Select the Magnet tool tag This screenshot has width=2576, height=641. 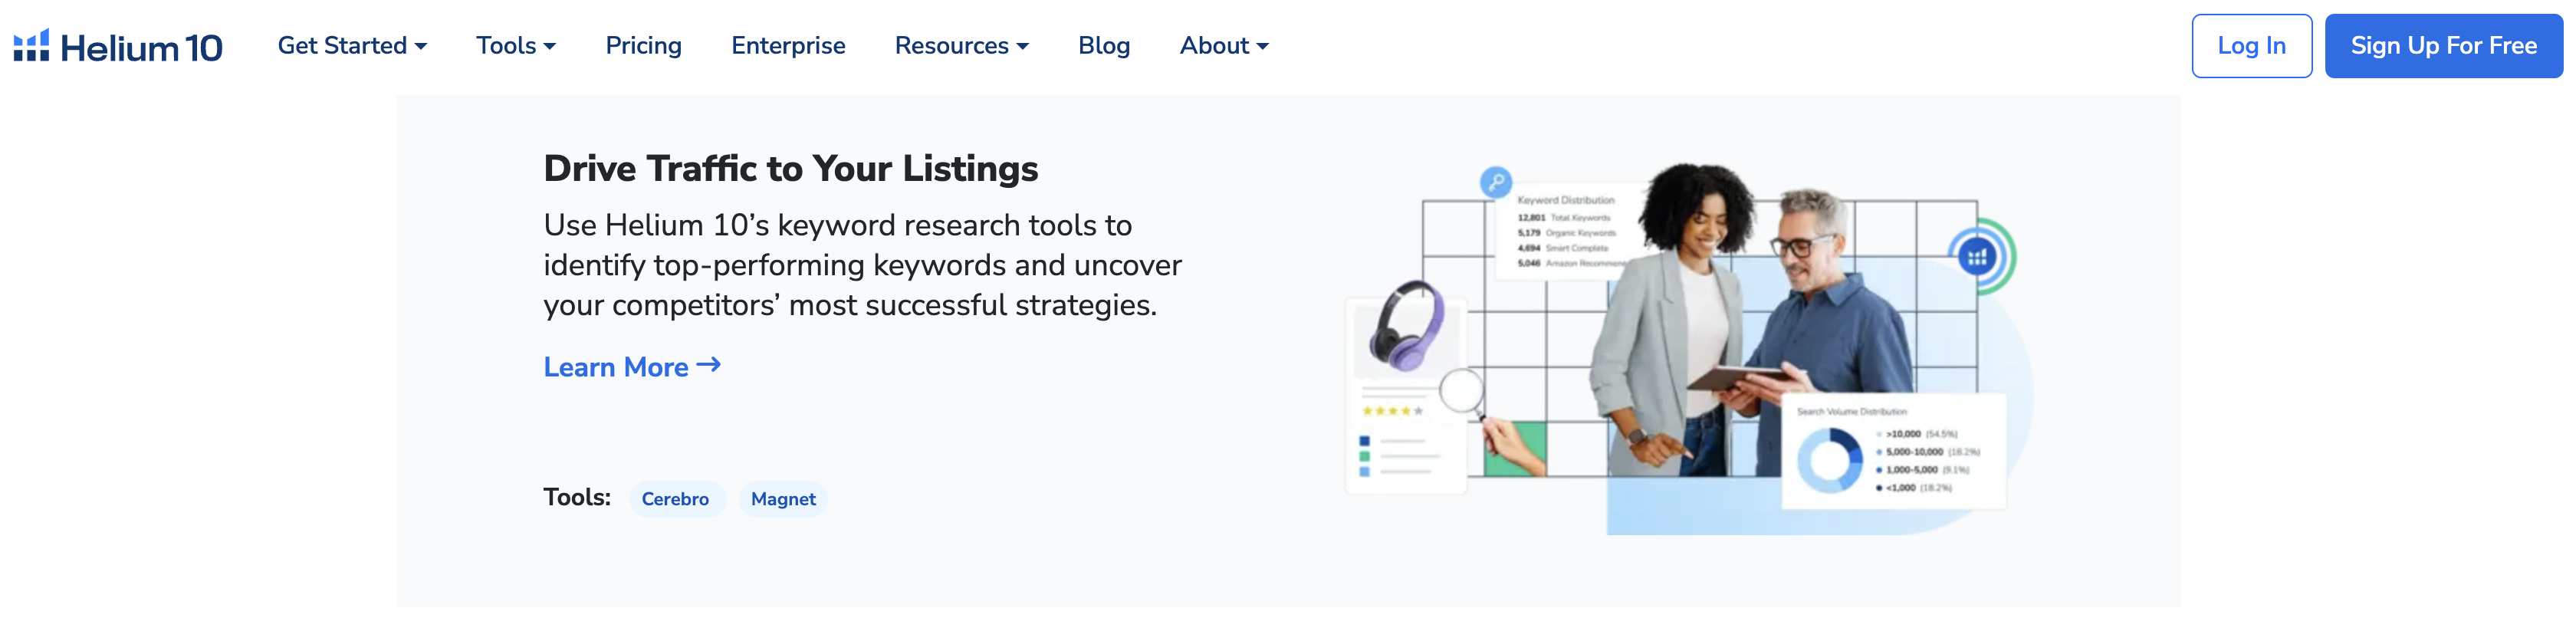coord(783,499)
